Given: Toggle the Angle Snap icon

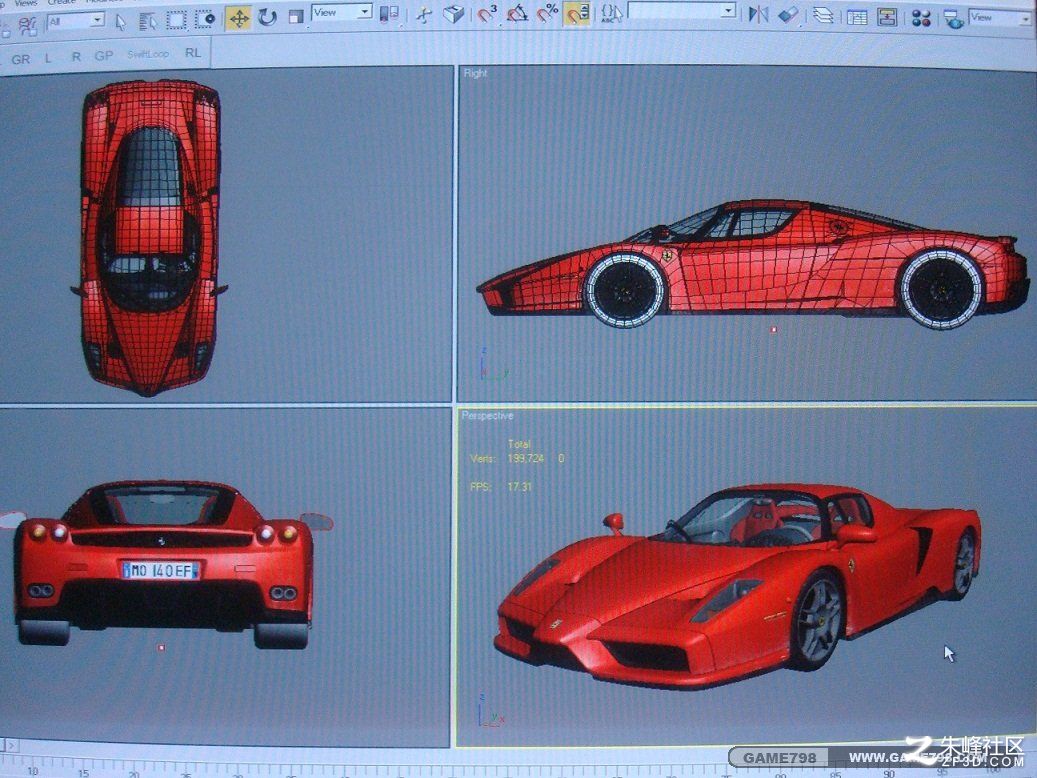Looking at the screenshot, I should 517,13.
